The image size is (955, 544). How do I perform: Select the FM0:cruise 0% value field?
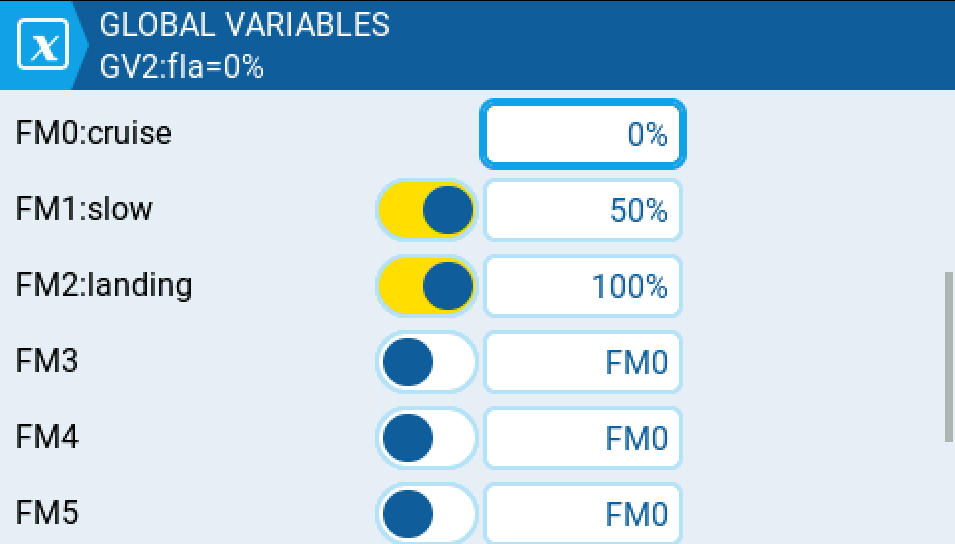tap(583, 134)
